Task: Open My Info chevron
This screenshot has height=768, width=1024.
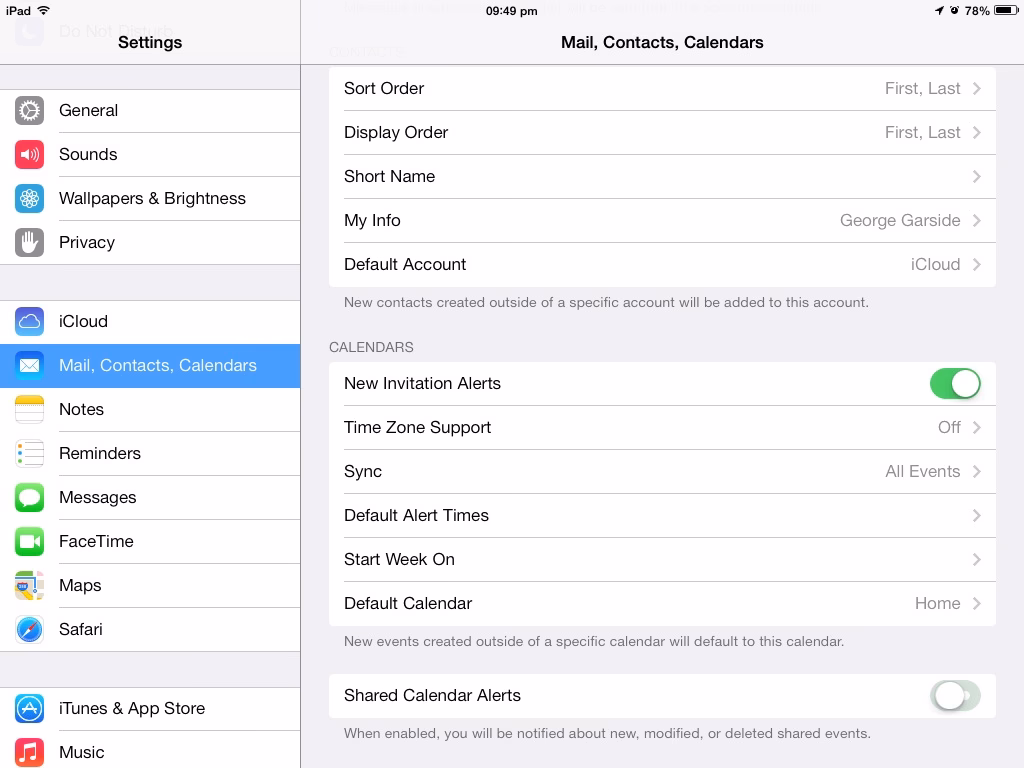Action: click(976, 220)
